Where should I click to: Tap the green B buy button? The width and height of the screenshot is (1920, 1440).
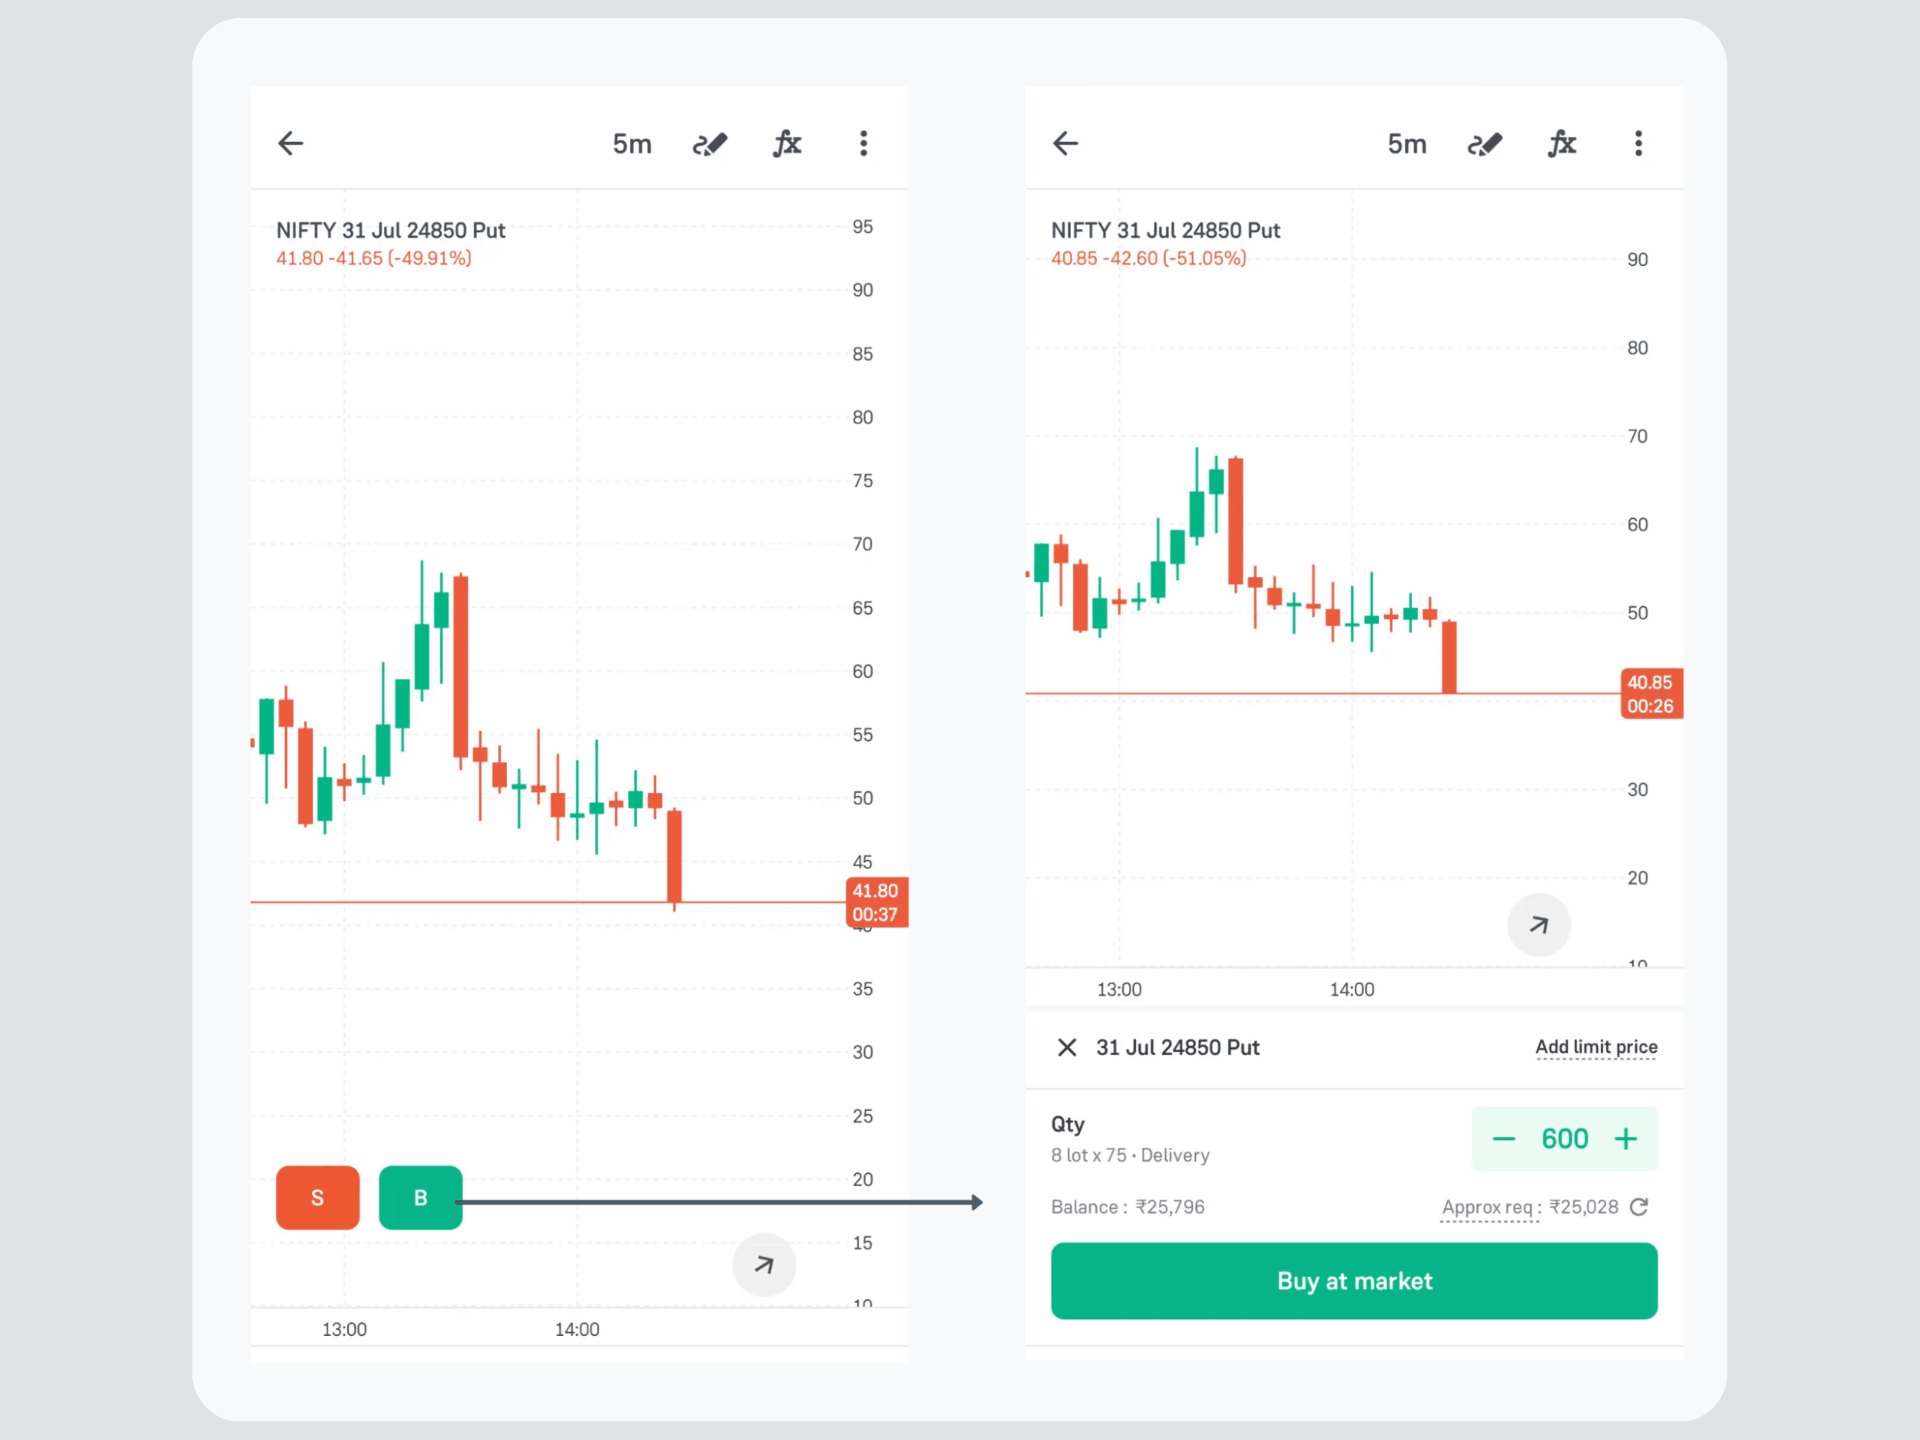tap(421, 1197)
